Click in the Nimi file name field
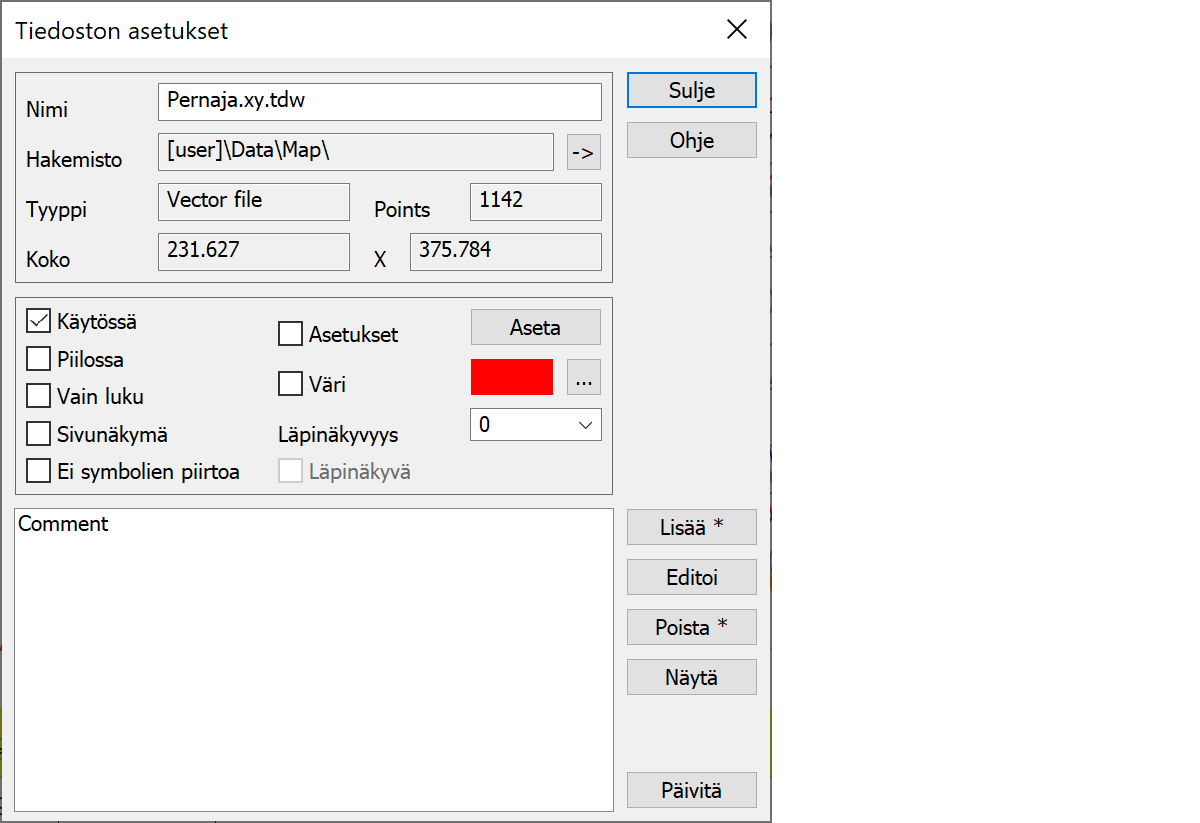Image resolution: width=1200 pixels, height=823 pixels. (x=379, y=102)
